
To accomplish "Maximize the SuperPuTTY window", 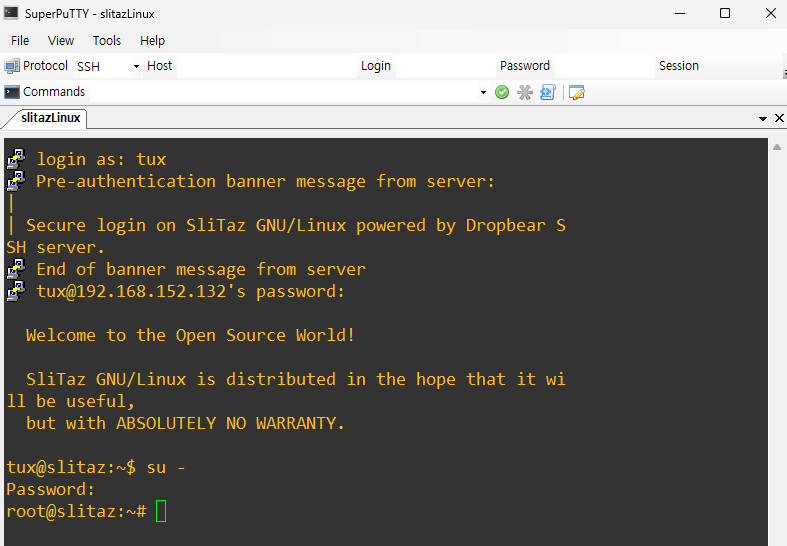I will tap(725, 13).
